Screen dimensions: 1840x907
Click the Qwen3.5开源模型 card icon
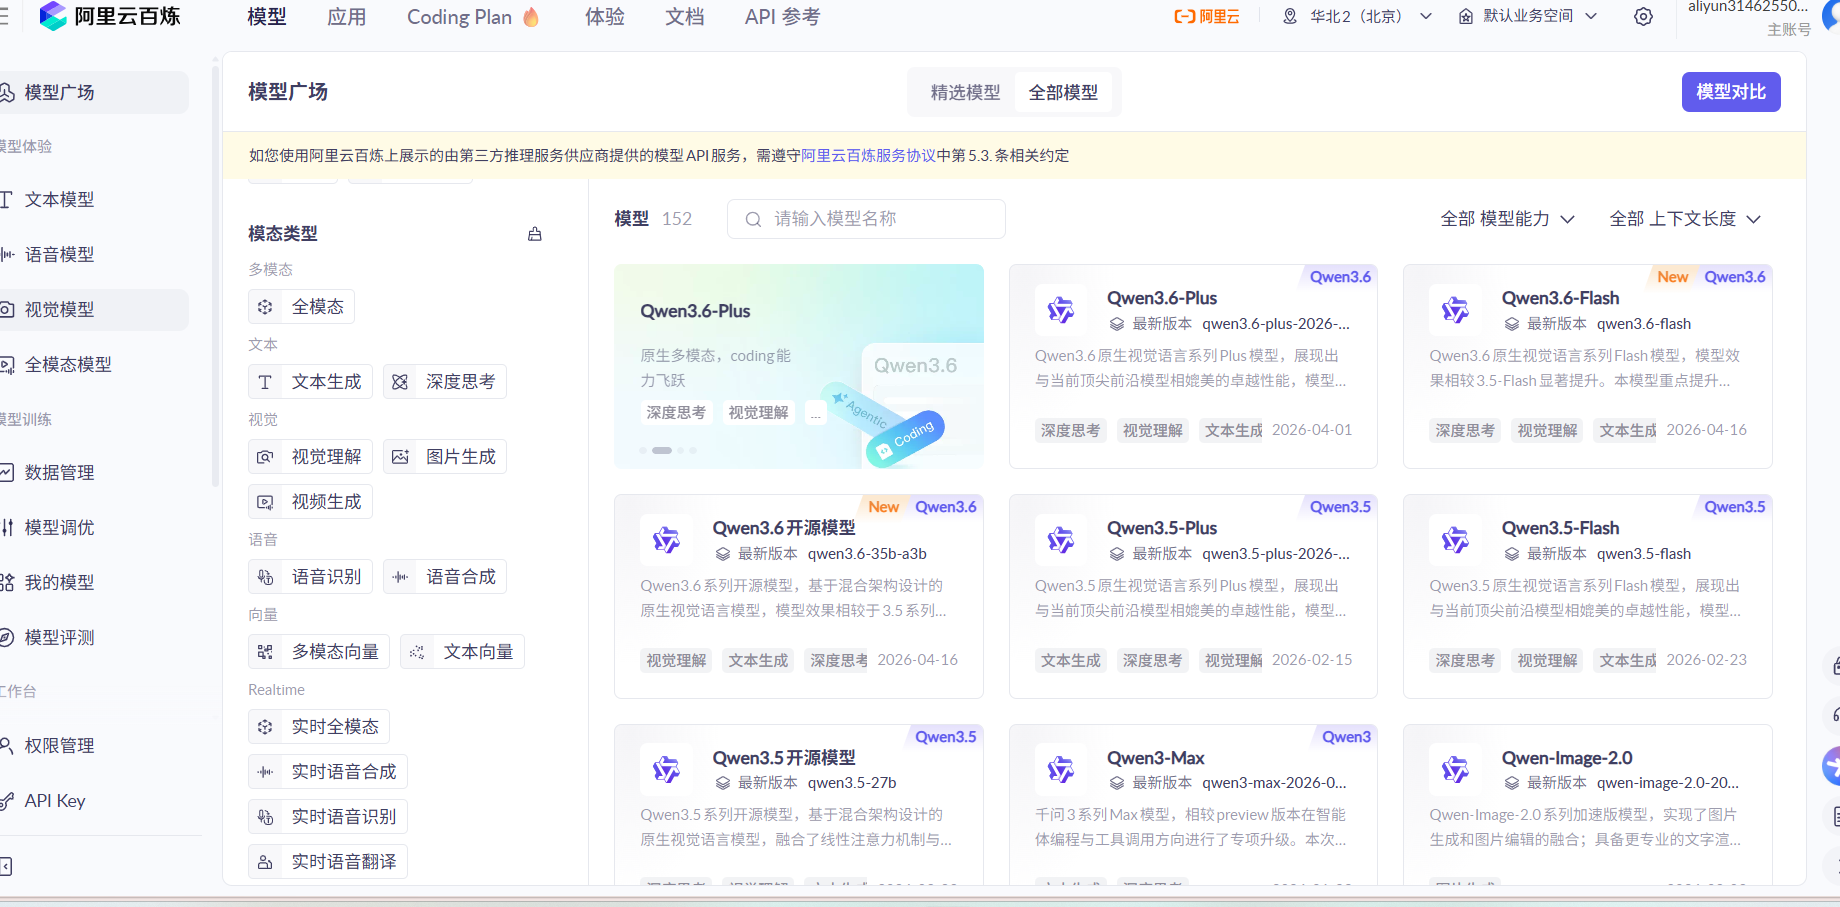666,769
